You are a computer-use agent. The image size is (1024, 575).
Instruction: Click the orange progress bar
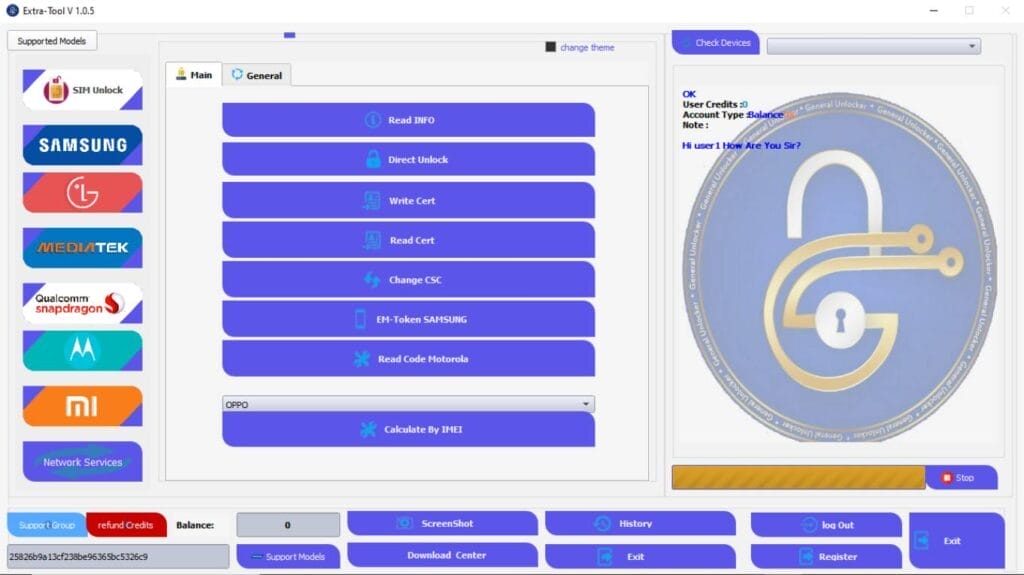click(798, 478)
